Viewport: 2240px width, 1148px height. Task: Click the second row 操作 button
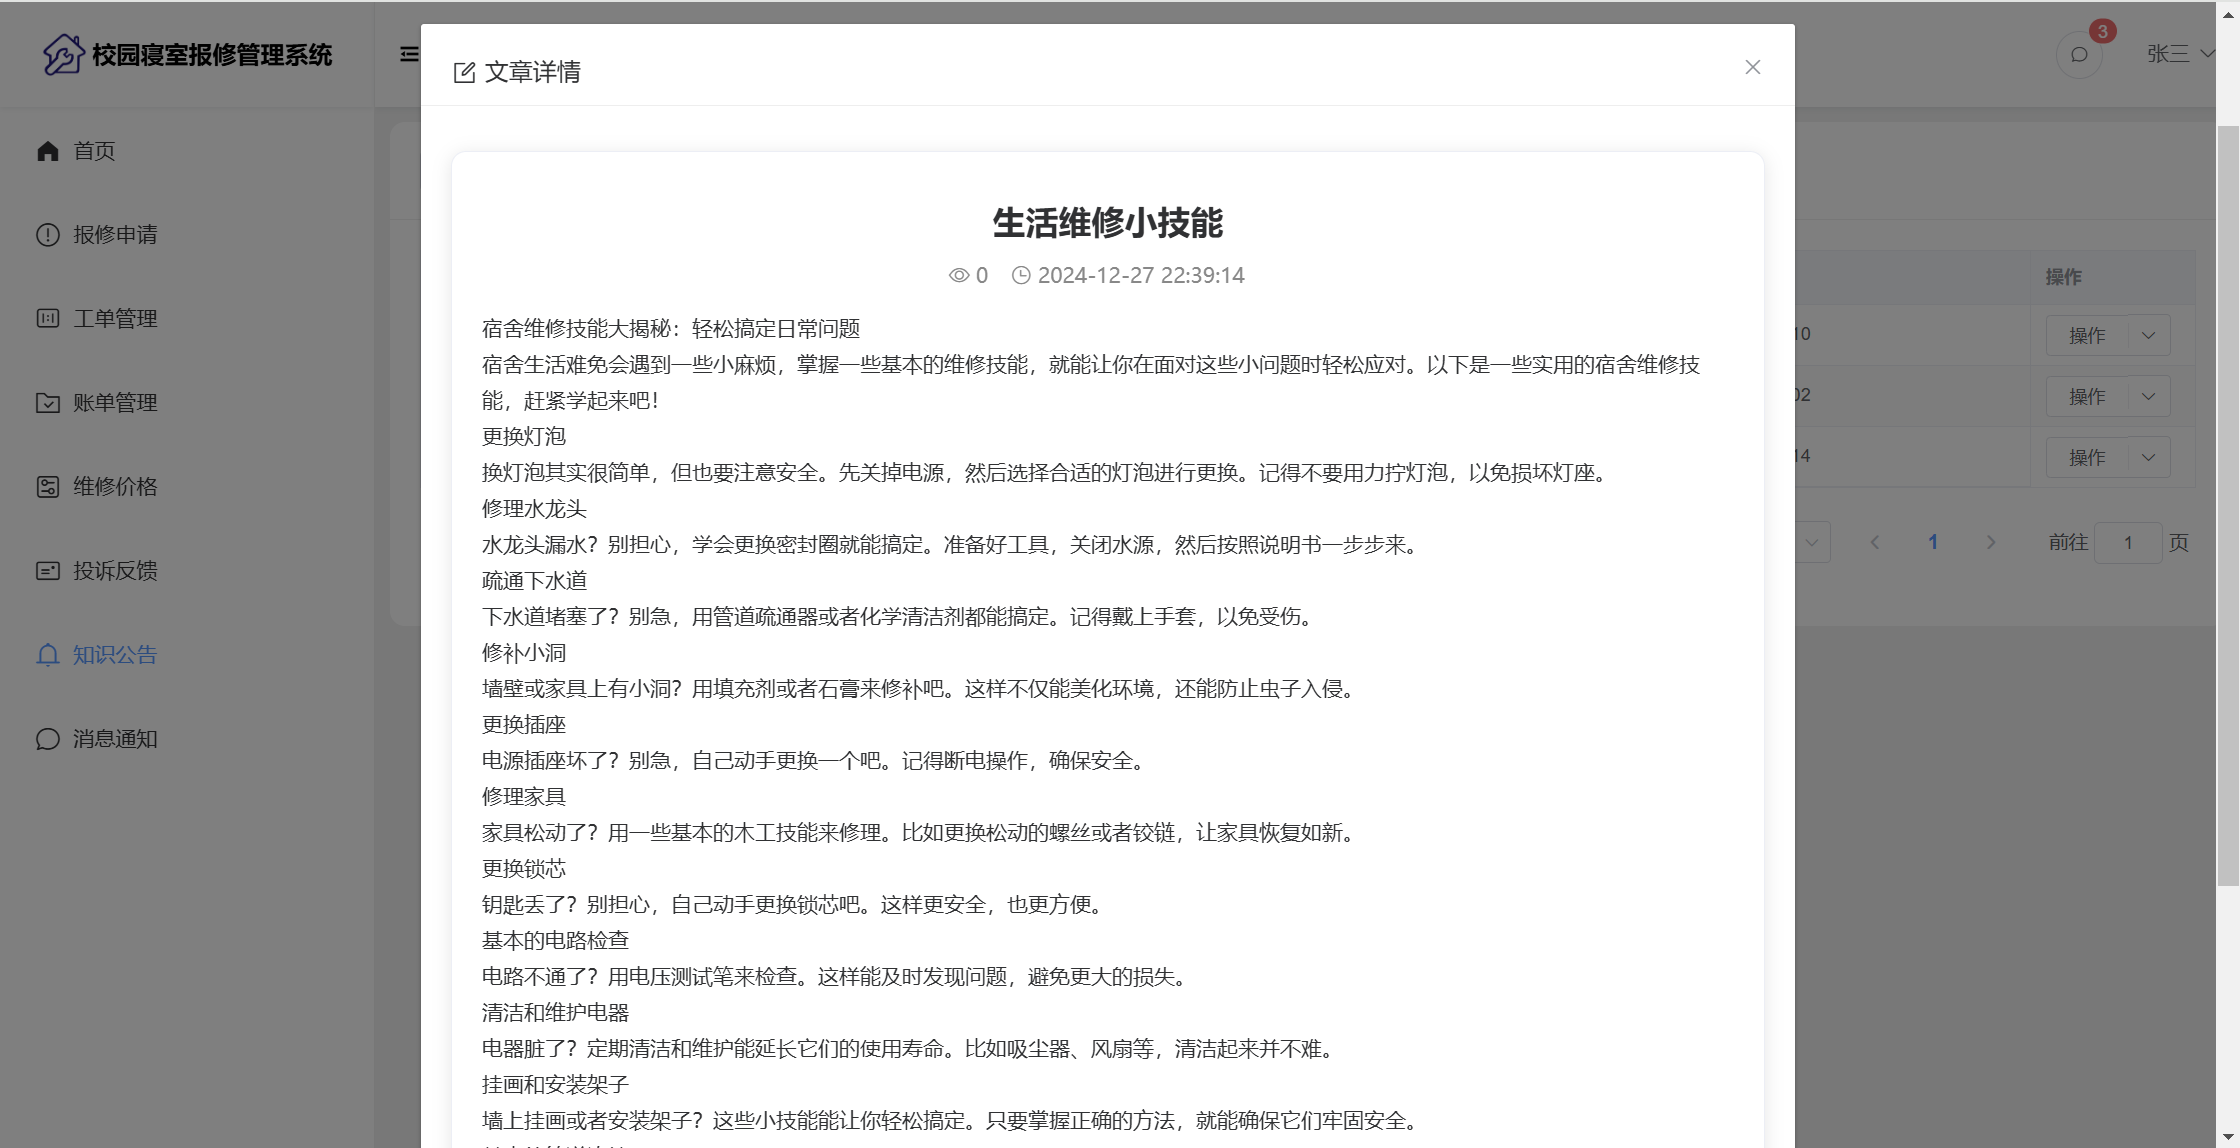(2086, 397)
